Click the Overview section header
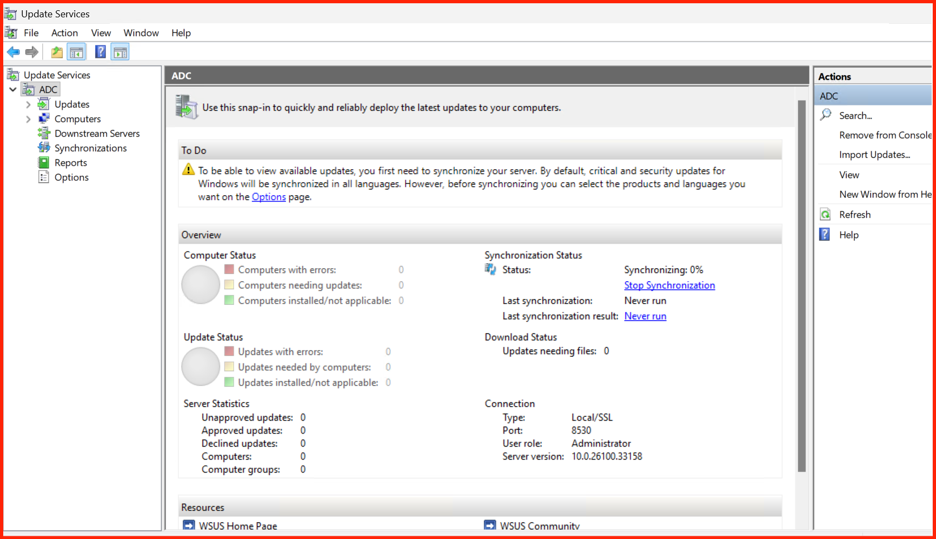 pyautogui.click(x=480, y=235)
